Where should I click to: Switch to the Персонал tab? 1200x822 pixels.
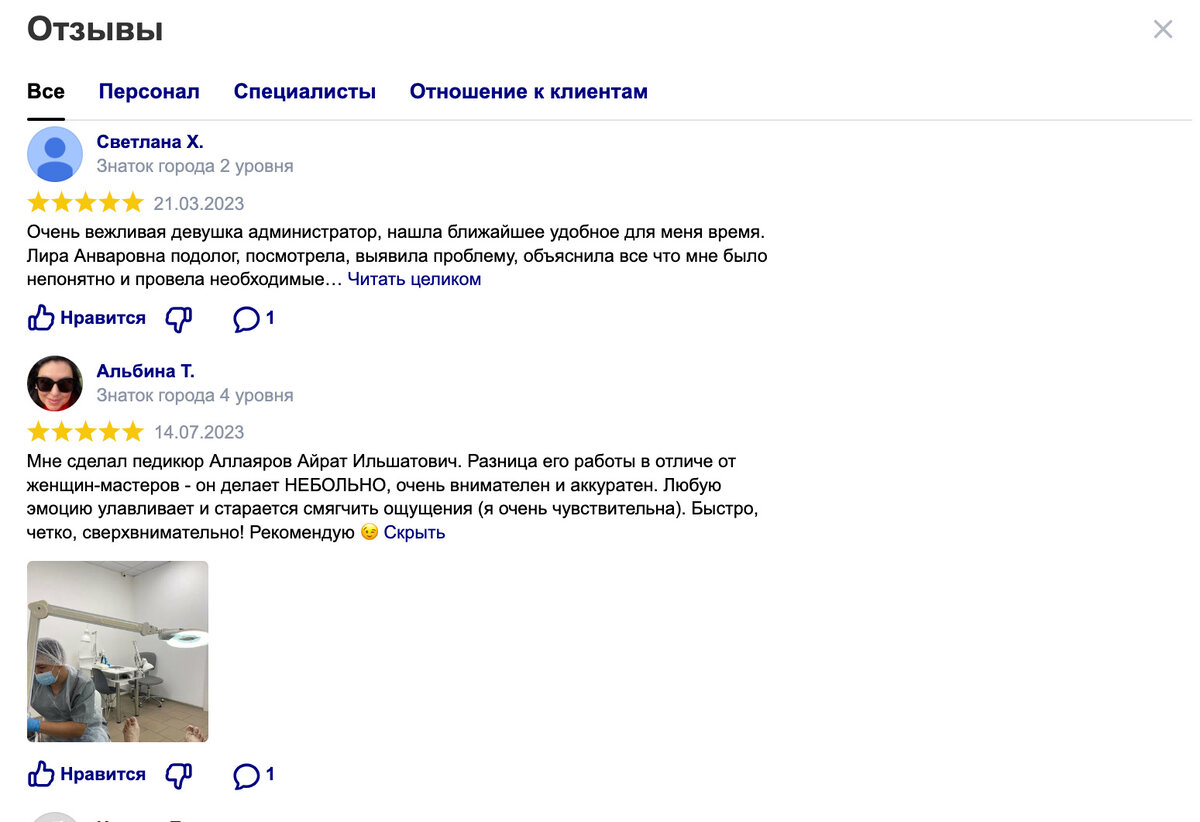coord(148,91)
